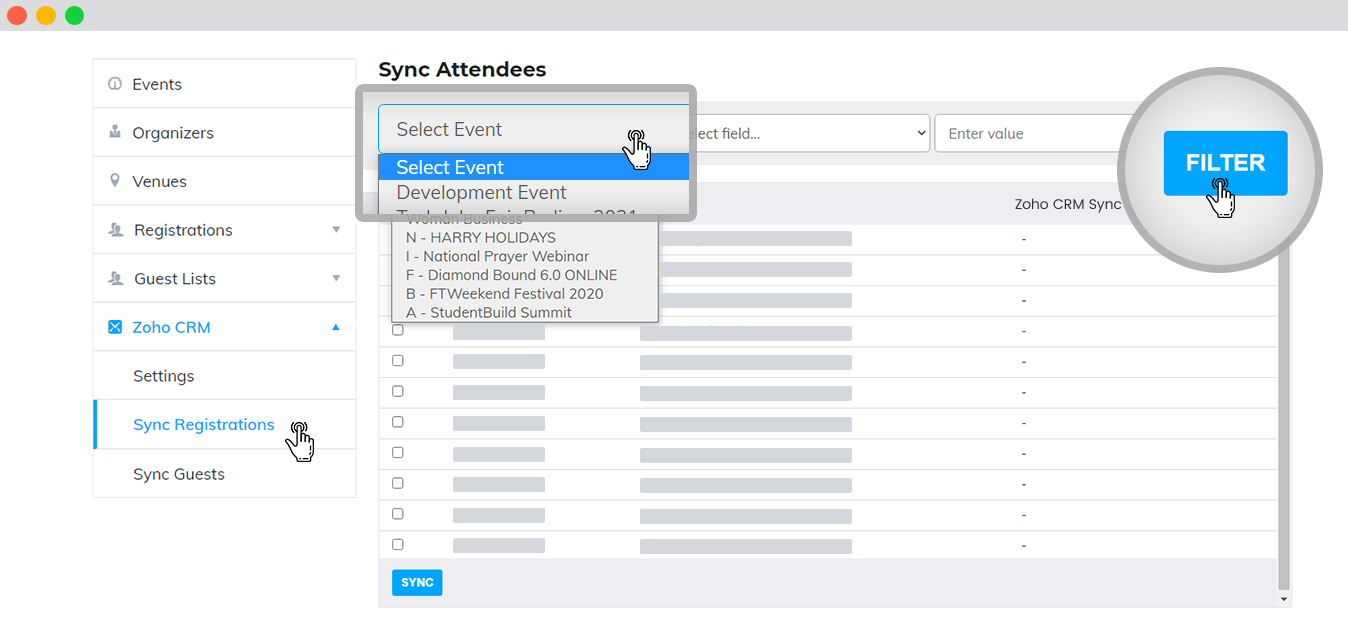Screen dimensions: 1348x635
Task: Click the red window close button
Action: coord(17,15)
